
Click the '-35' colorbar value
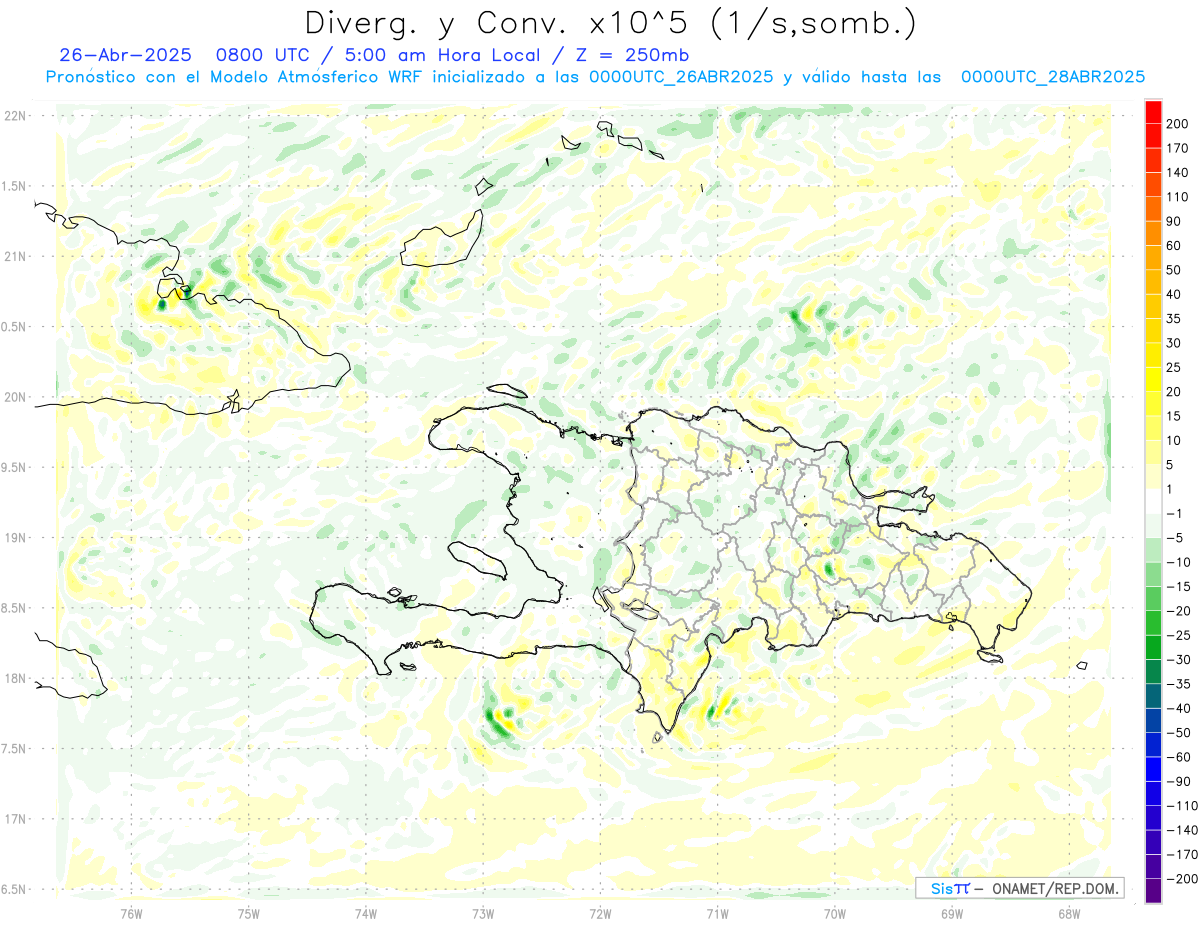(1181, 684)
